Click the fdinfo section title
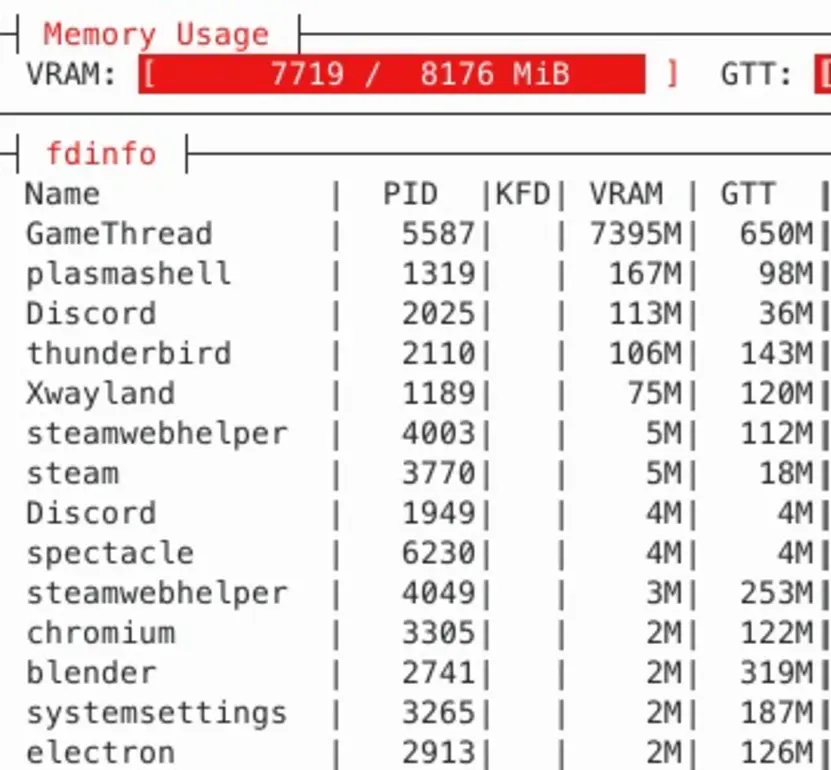 101,154
